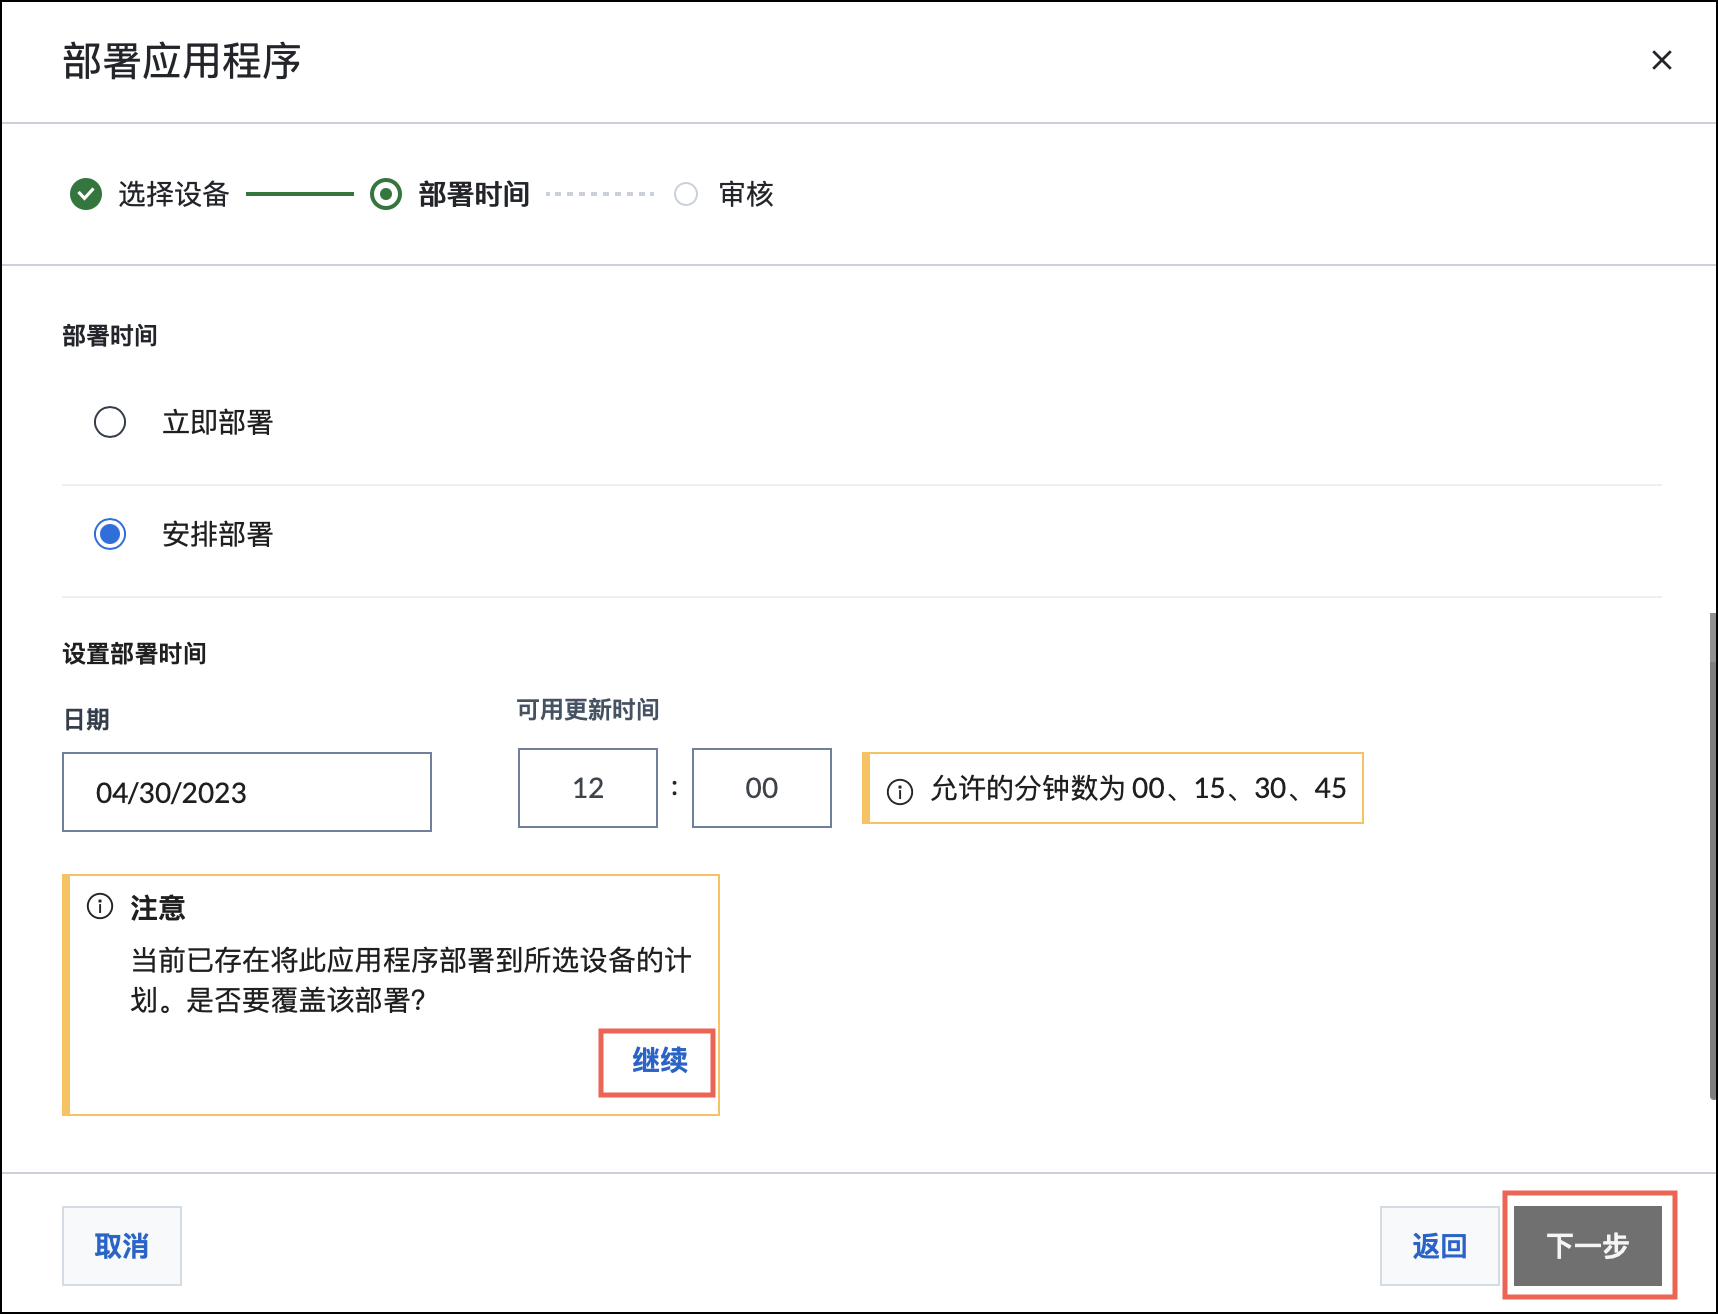
Task: Click the 设置部署时间 heading
Action: coord(135,654)
